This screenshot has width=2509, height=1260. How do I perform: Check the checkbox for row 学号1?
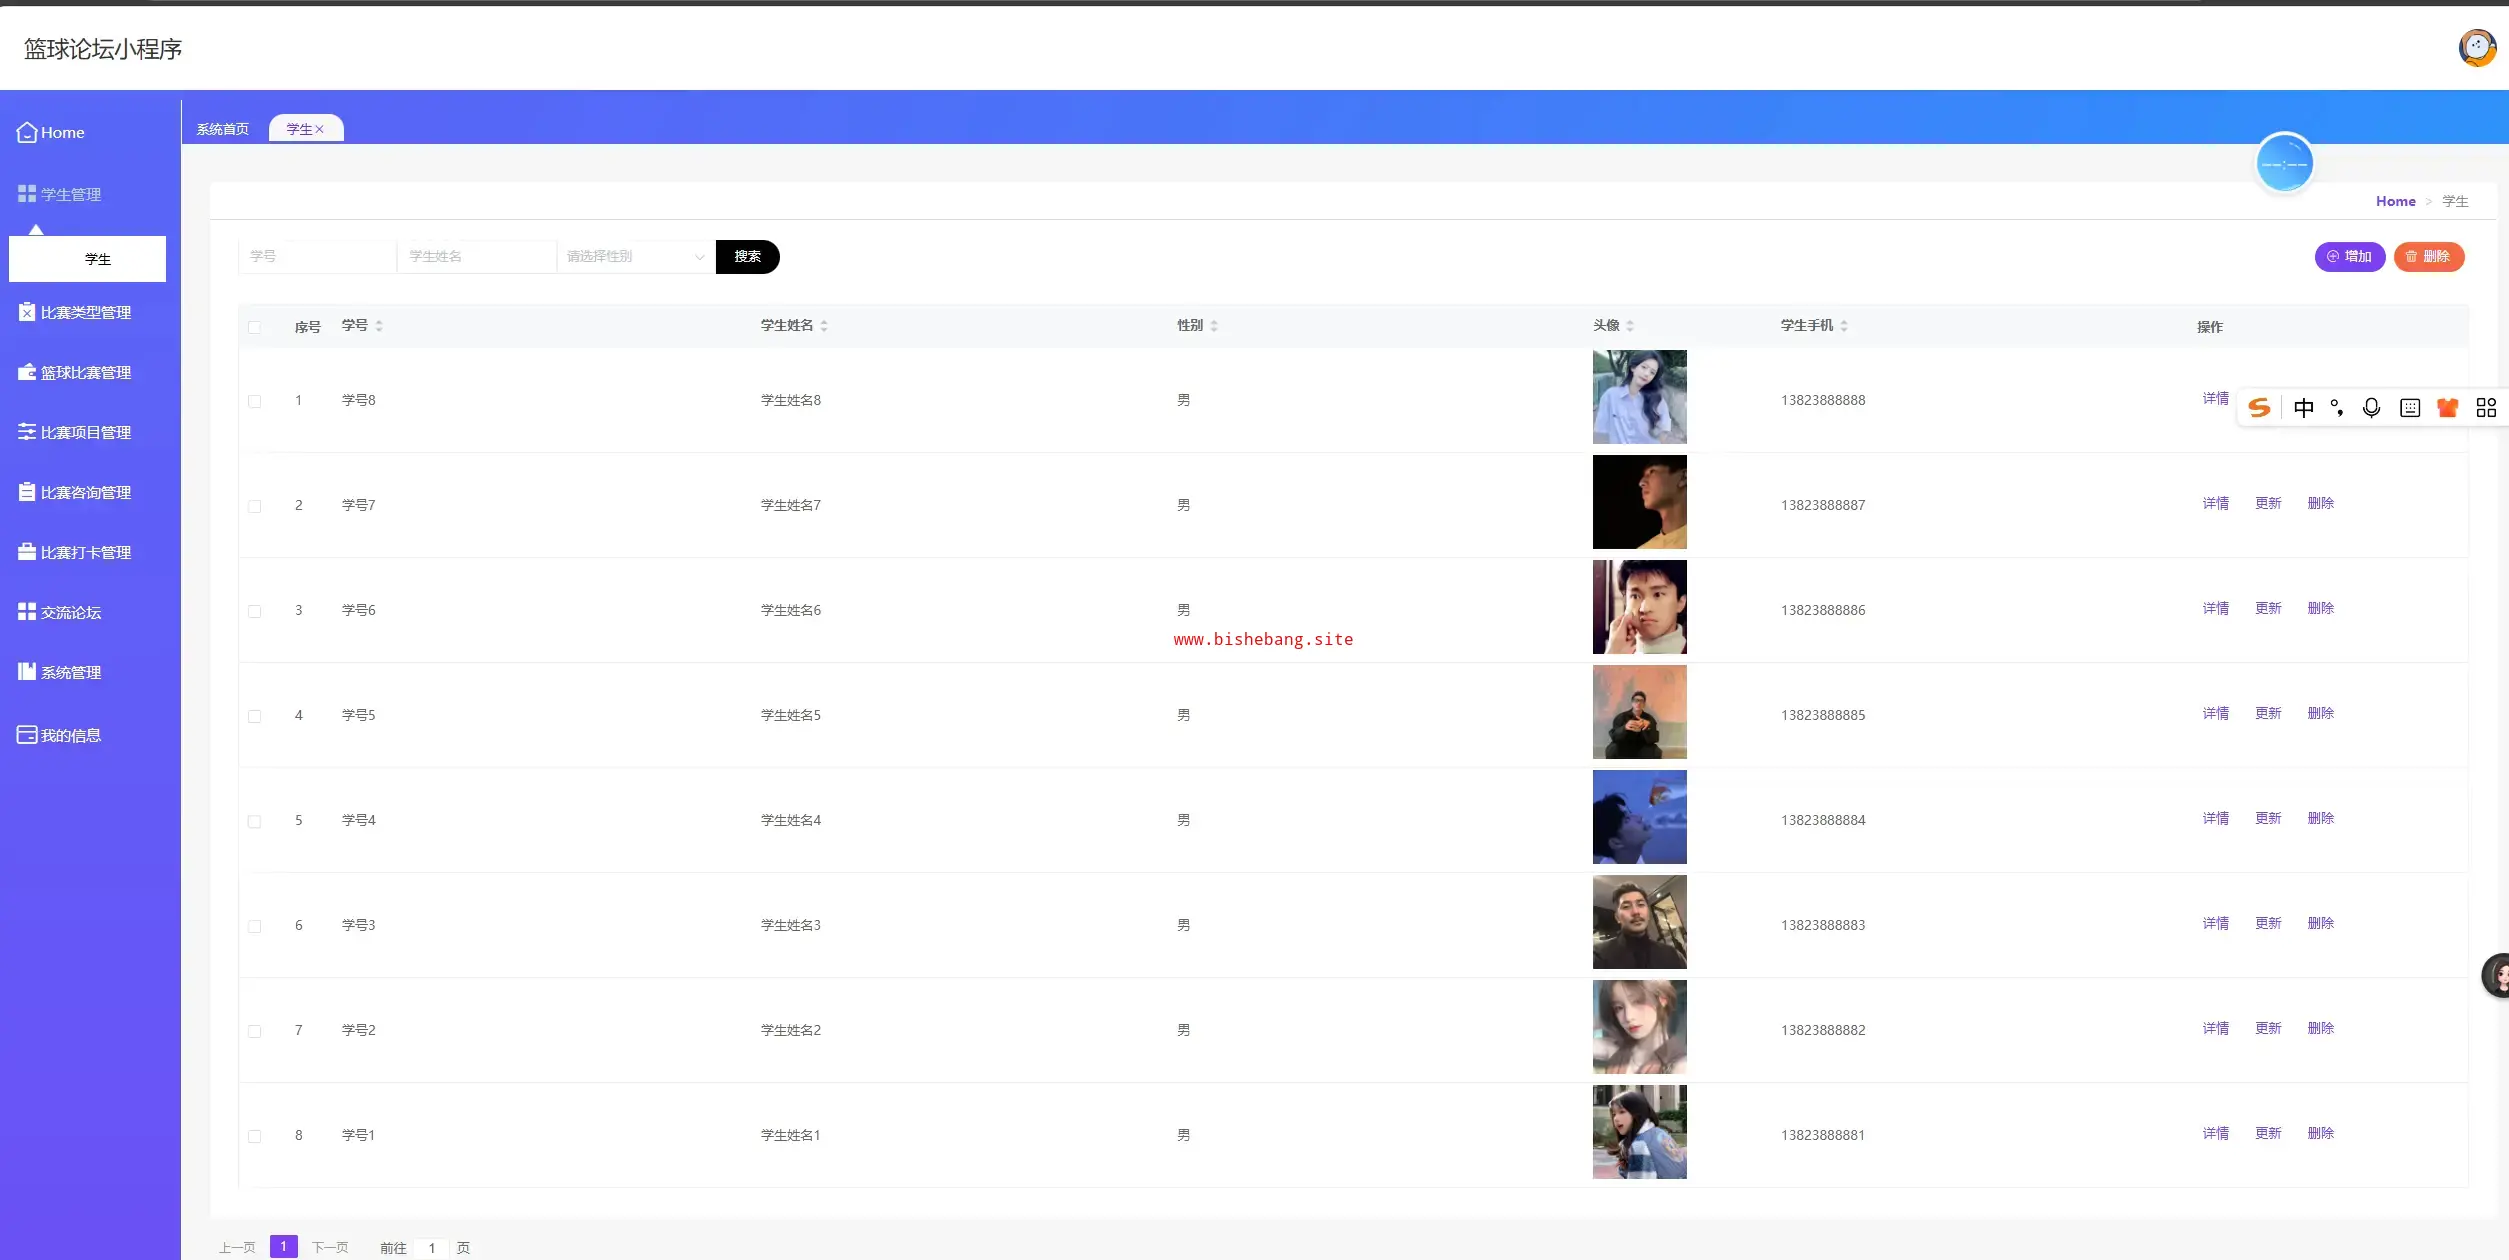tap(255, 1137)
